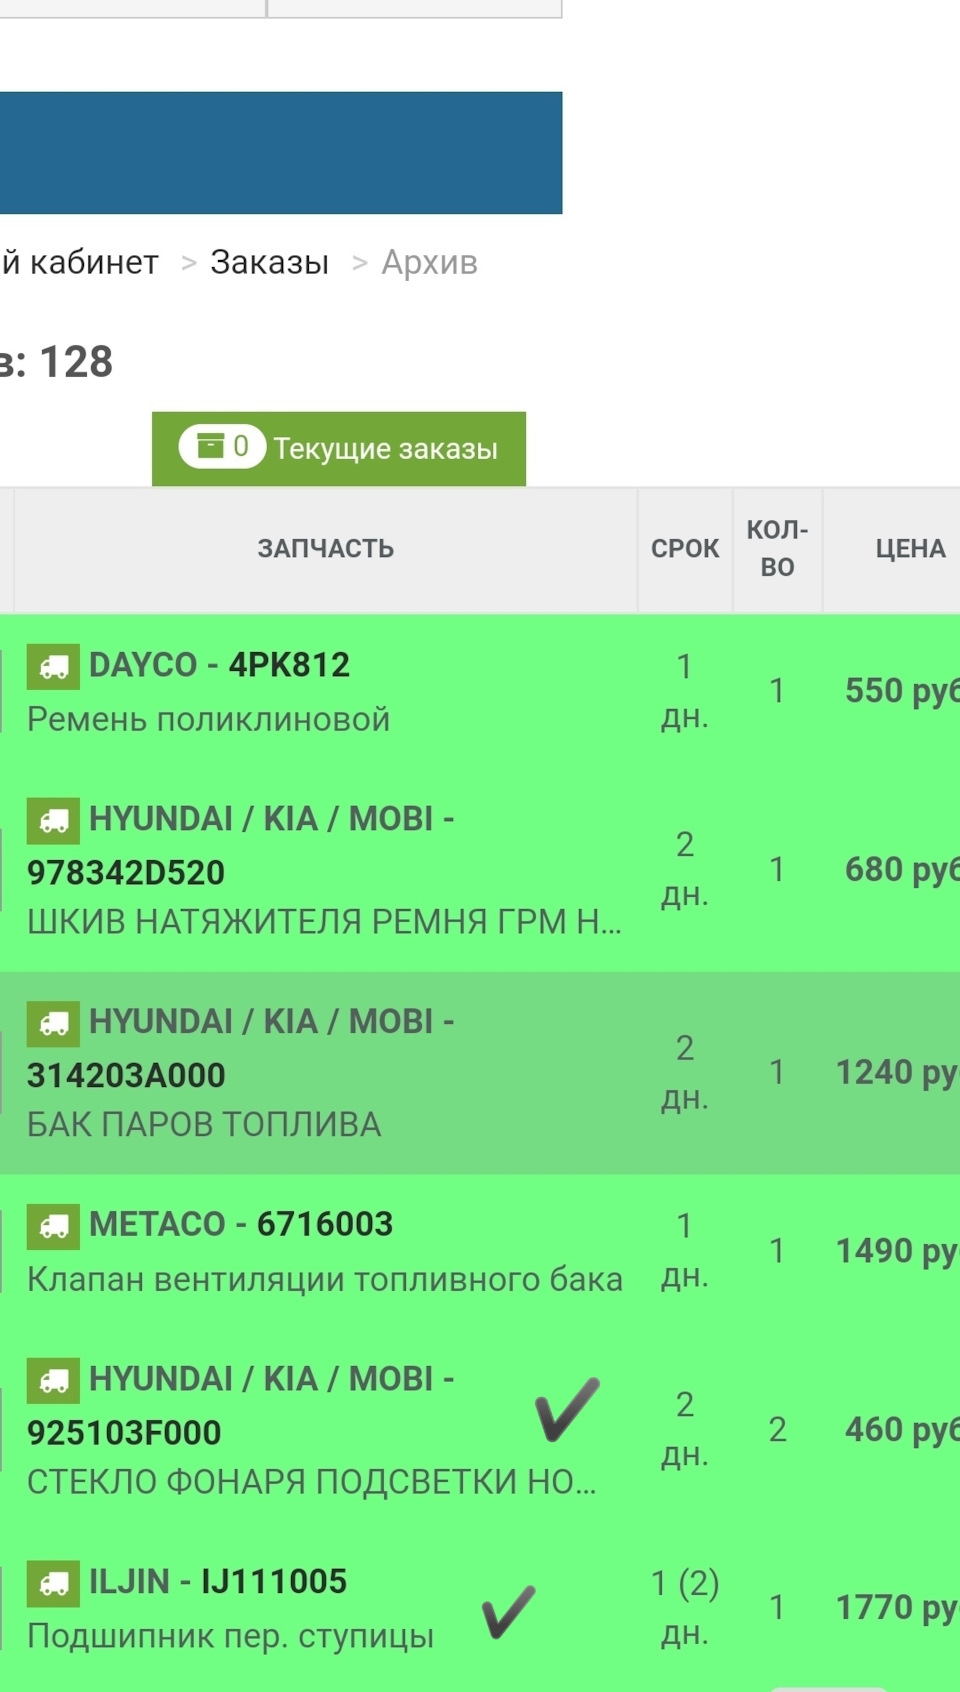Click the truck icon for part 925103F000
960x1692 pixels.
[53, 1379]
